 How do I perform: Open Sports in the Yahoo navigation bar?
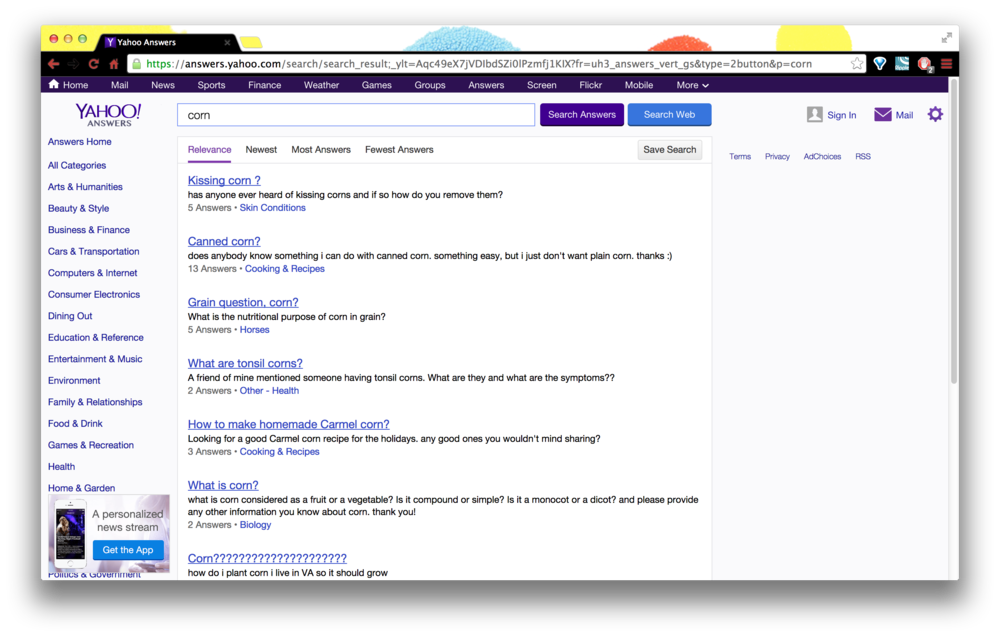pyautogui.click(x=211, y=85)
